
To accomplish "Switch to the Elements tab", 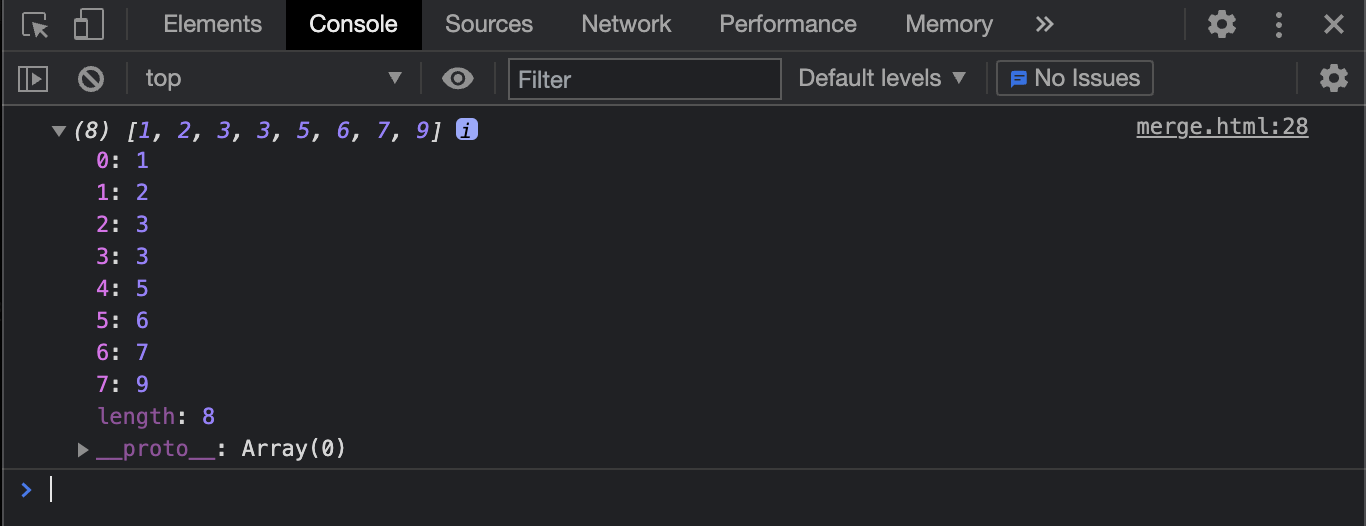I will (x=212, y=25).
